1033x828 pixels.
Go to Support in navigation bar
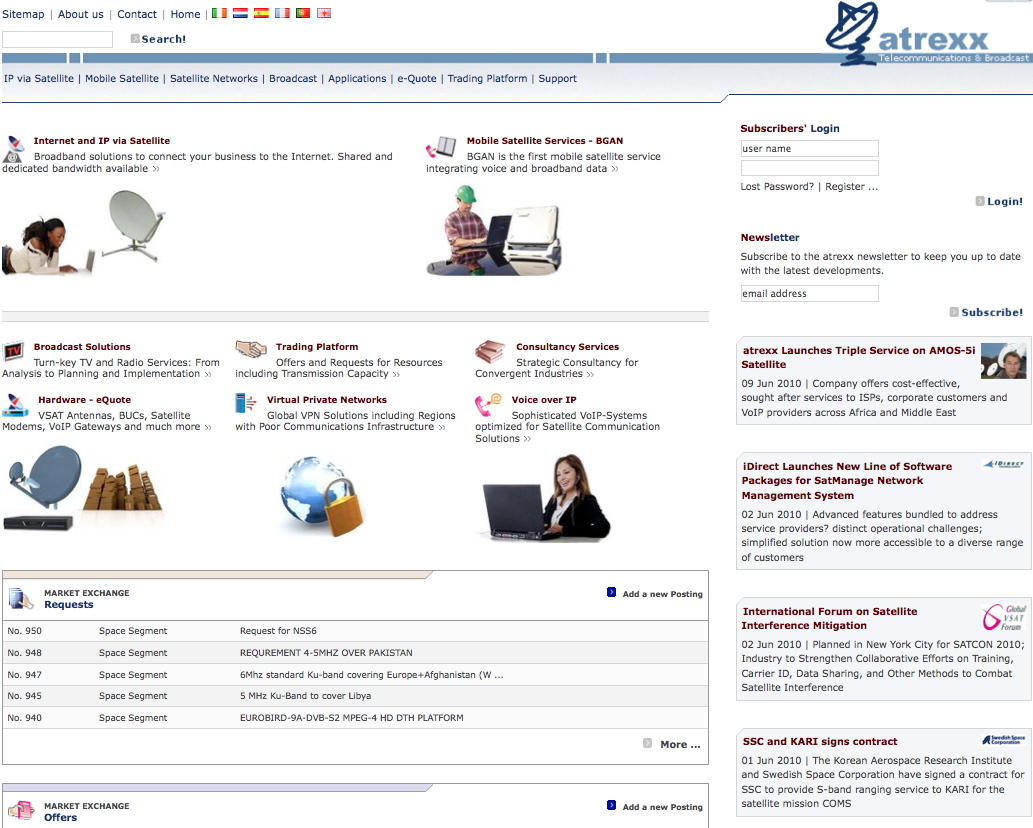[x=557, y=79]
